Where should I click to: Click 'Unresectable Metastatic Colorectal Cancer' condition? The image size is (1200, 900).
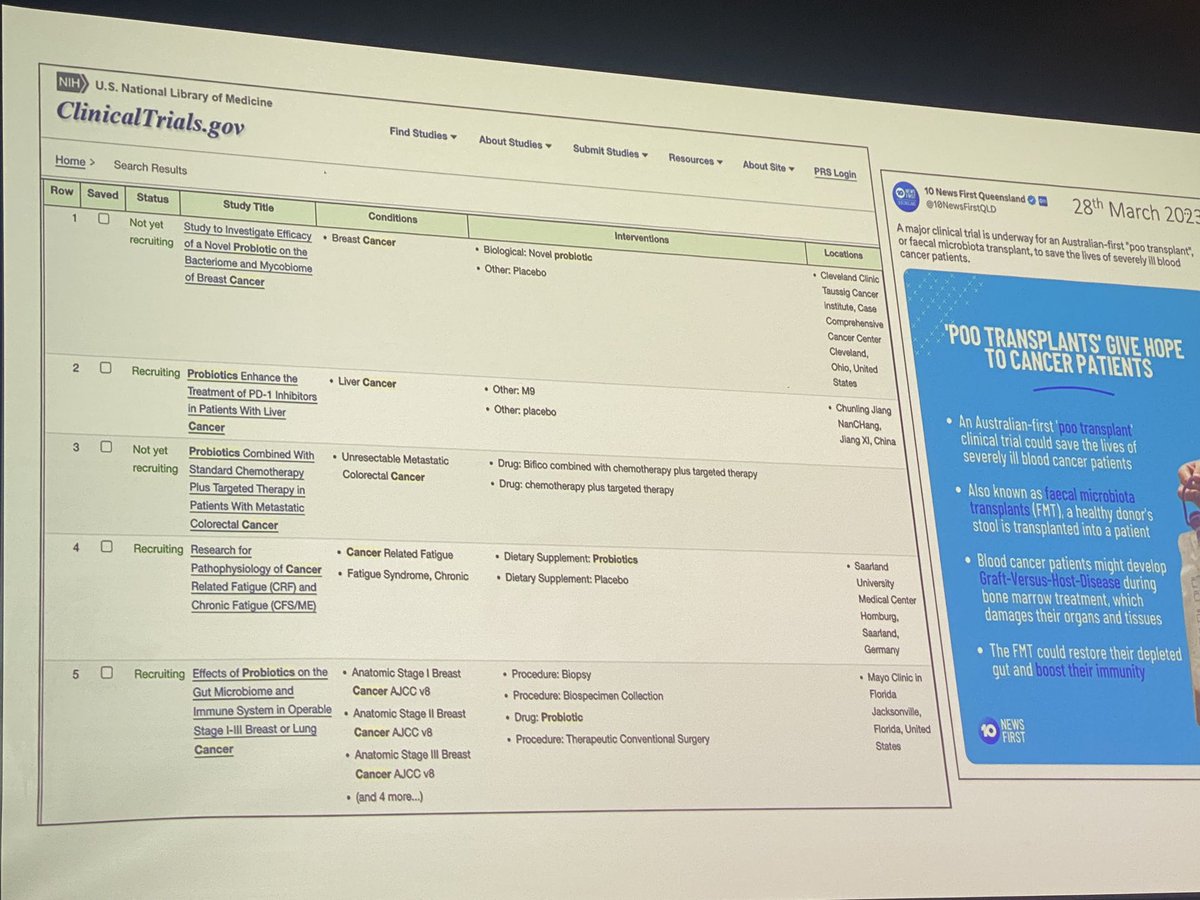395,467
